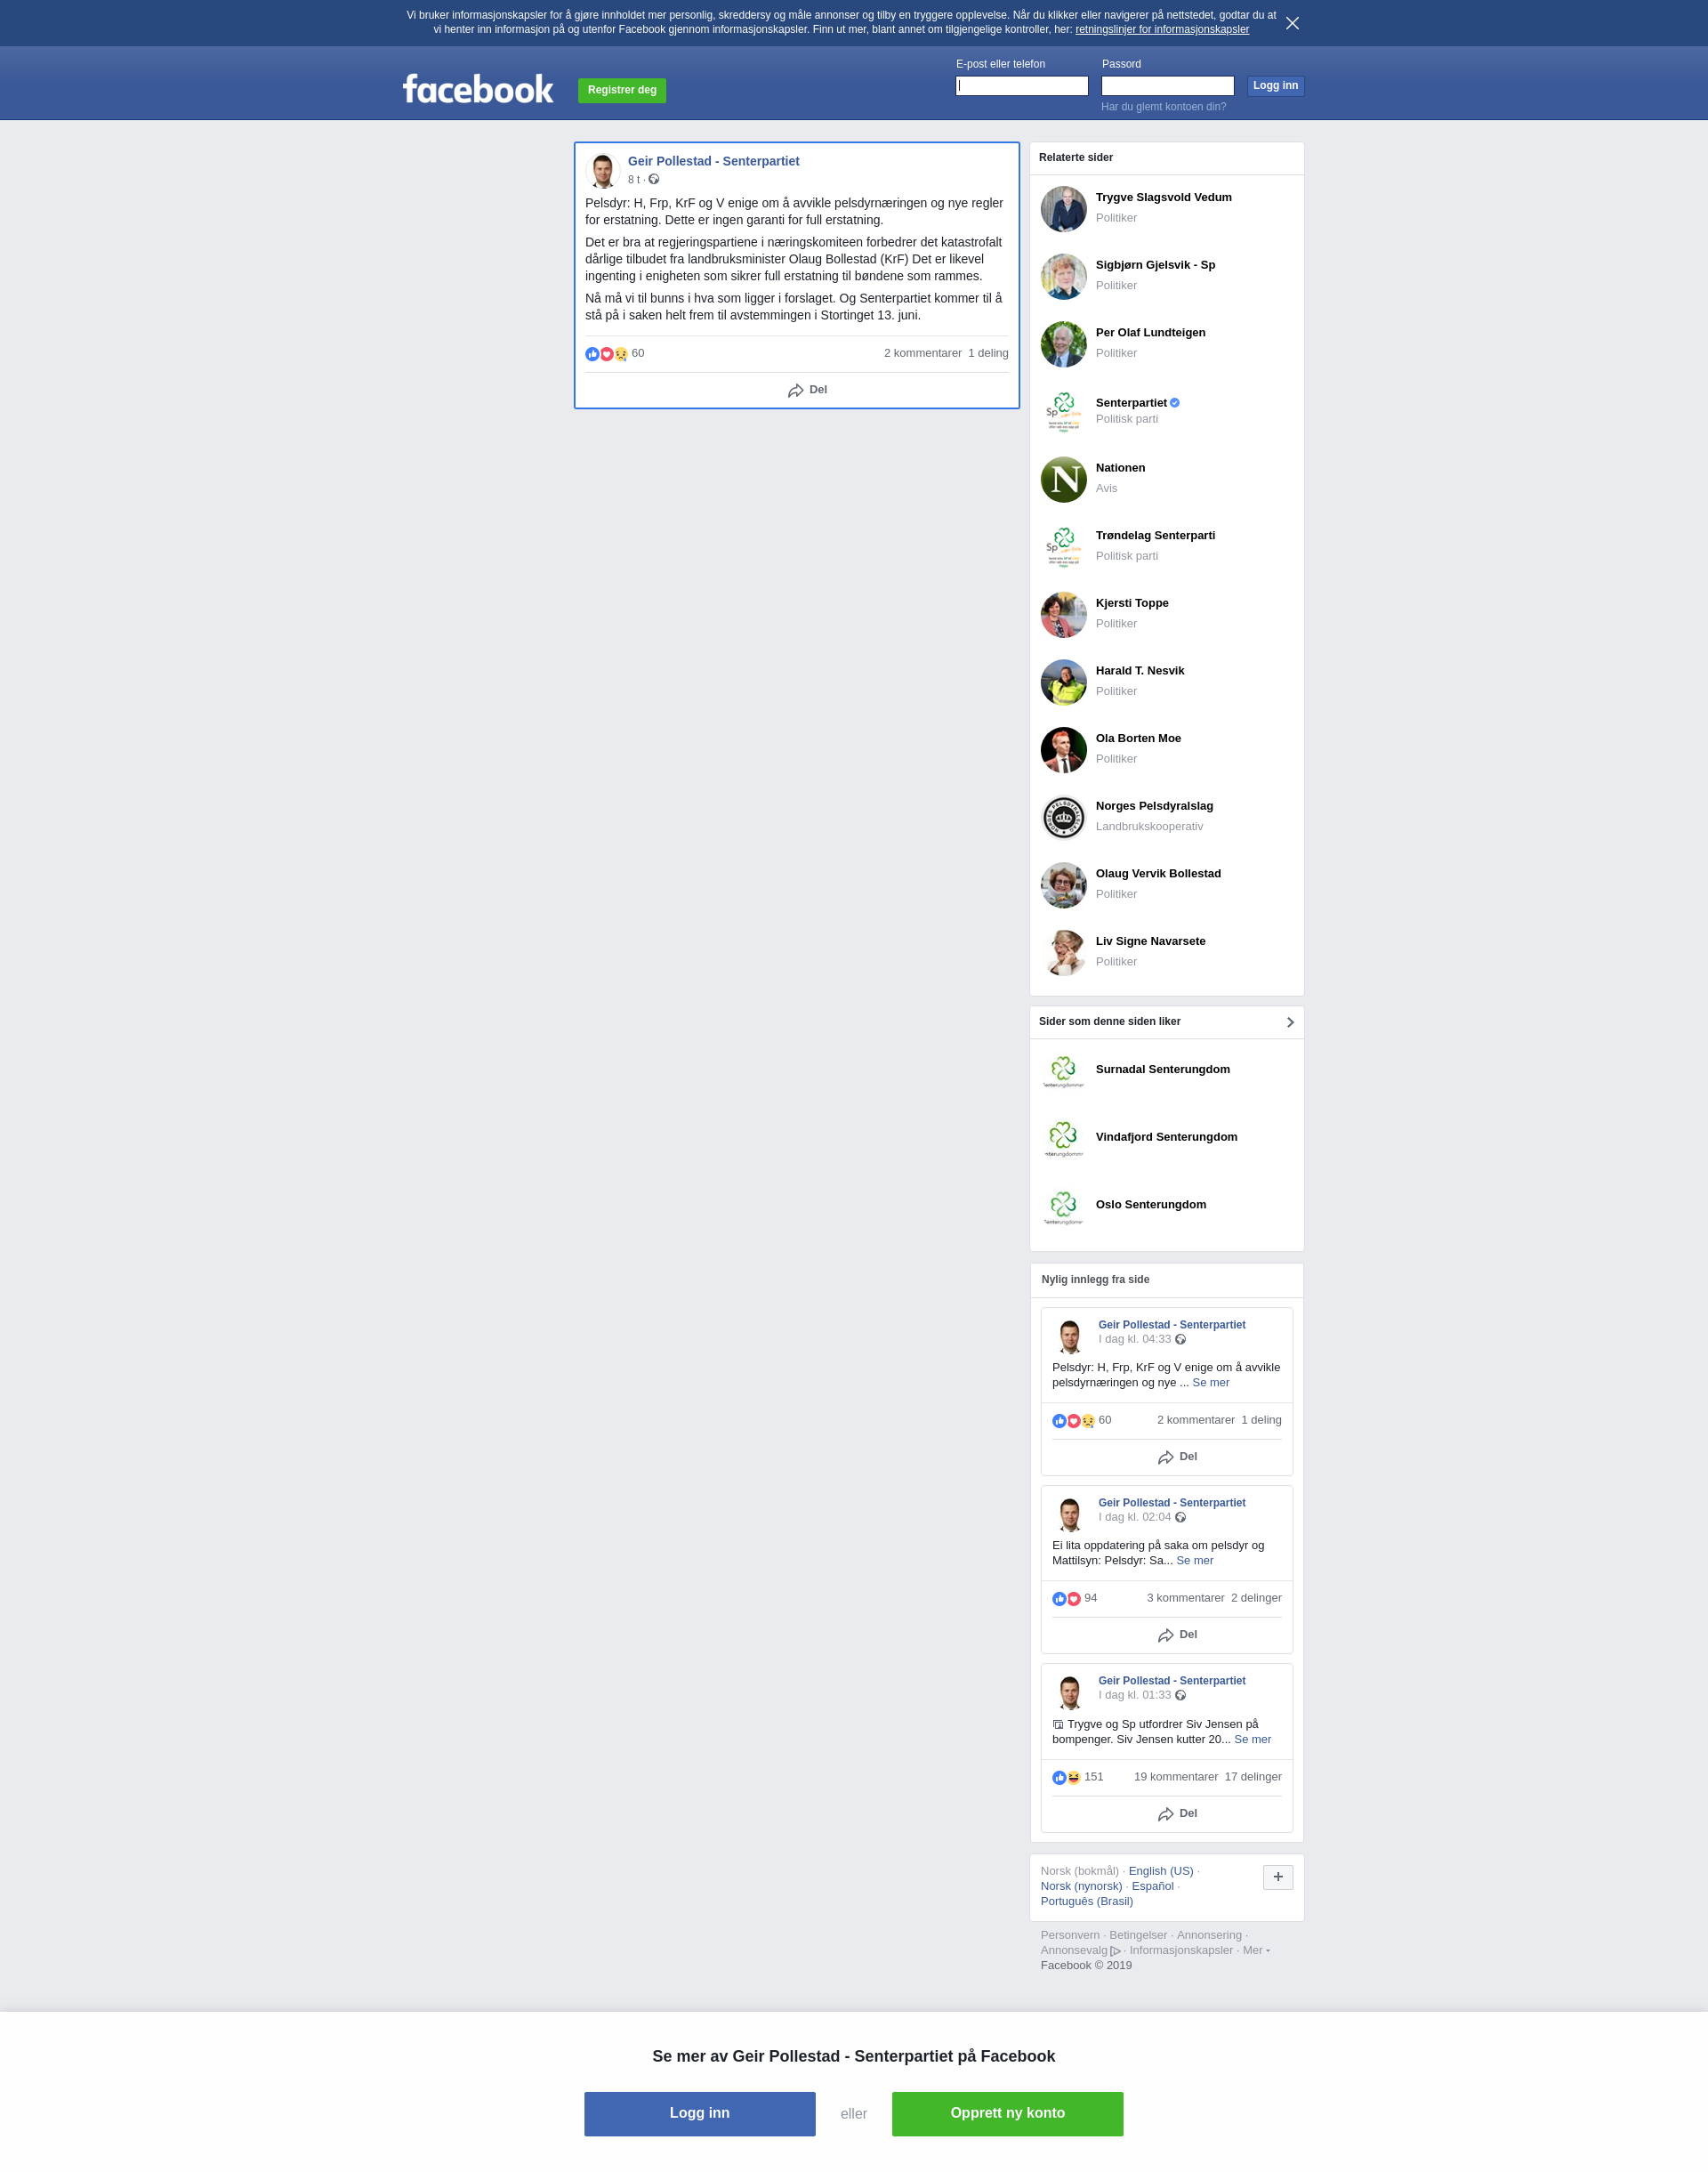Click the reaction icons on the main post

click(x=606, y=354)
